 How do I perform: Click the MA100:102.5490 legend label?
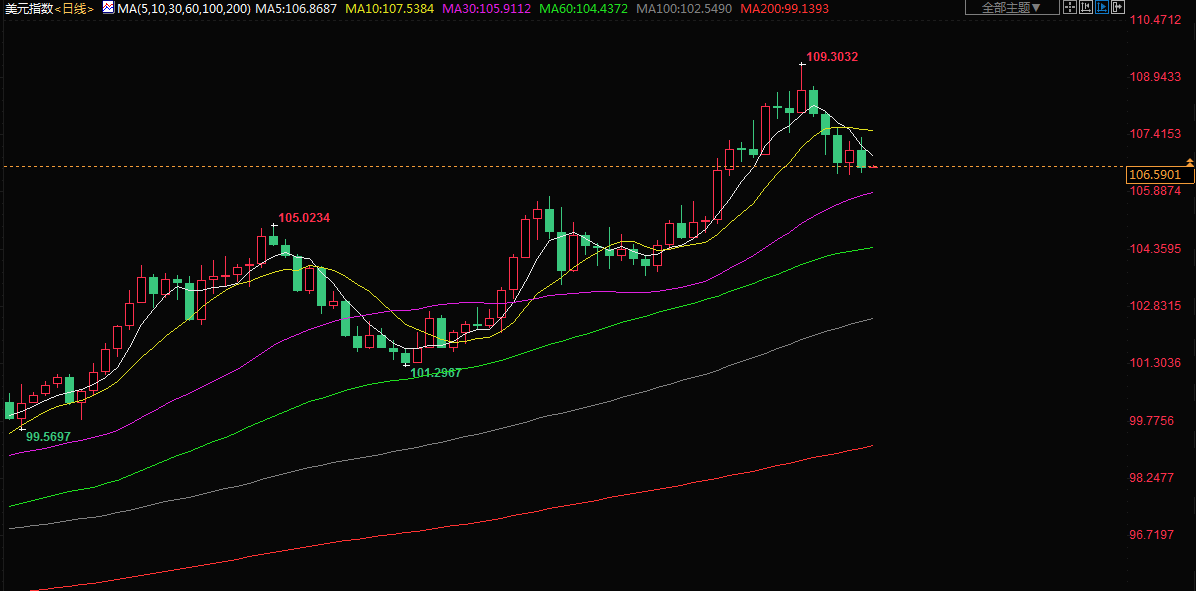[x=685, y=9]
